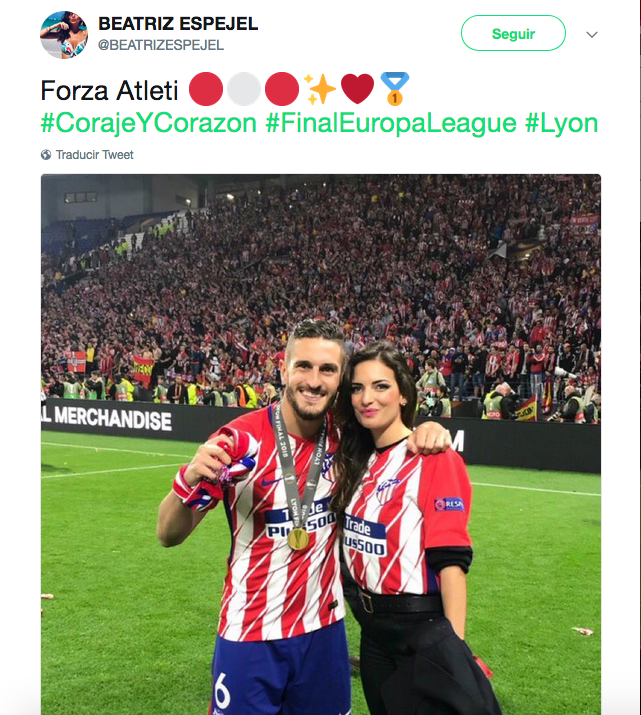Click the red circle emoji before sparkles

282,90
